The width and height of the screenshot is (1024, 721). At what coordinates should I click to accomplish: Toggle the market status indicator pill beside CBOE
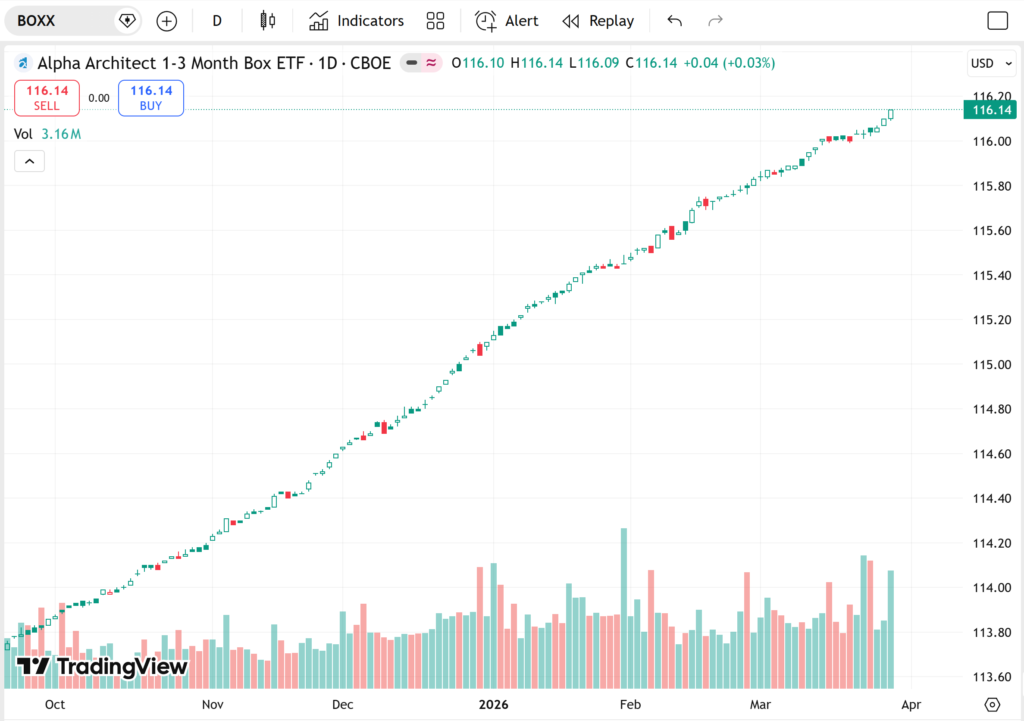click(x=422, y=63)
